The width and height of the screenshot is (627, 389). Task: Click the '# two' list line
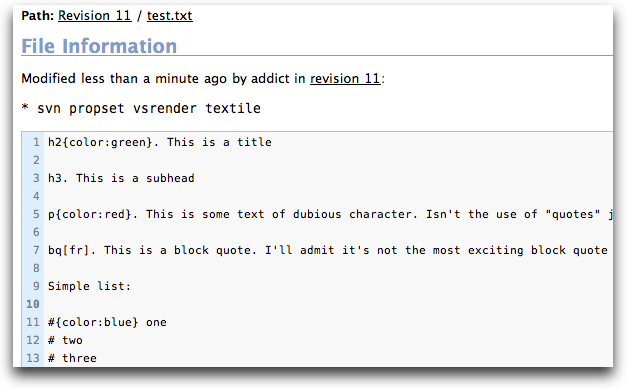pos(65,340)
